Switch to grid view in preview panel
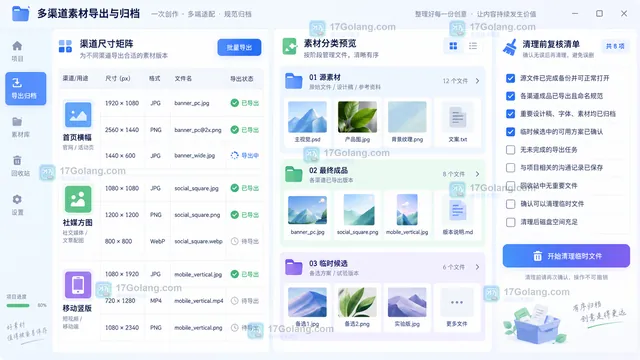The image size is (640, 360). click(453, 46)
